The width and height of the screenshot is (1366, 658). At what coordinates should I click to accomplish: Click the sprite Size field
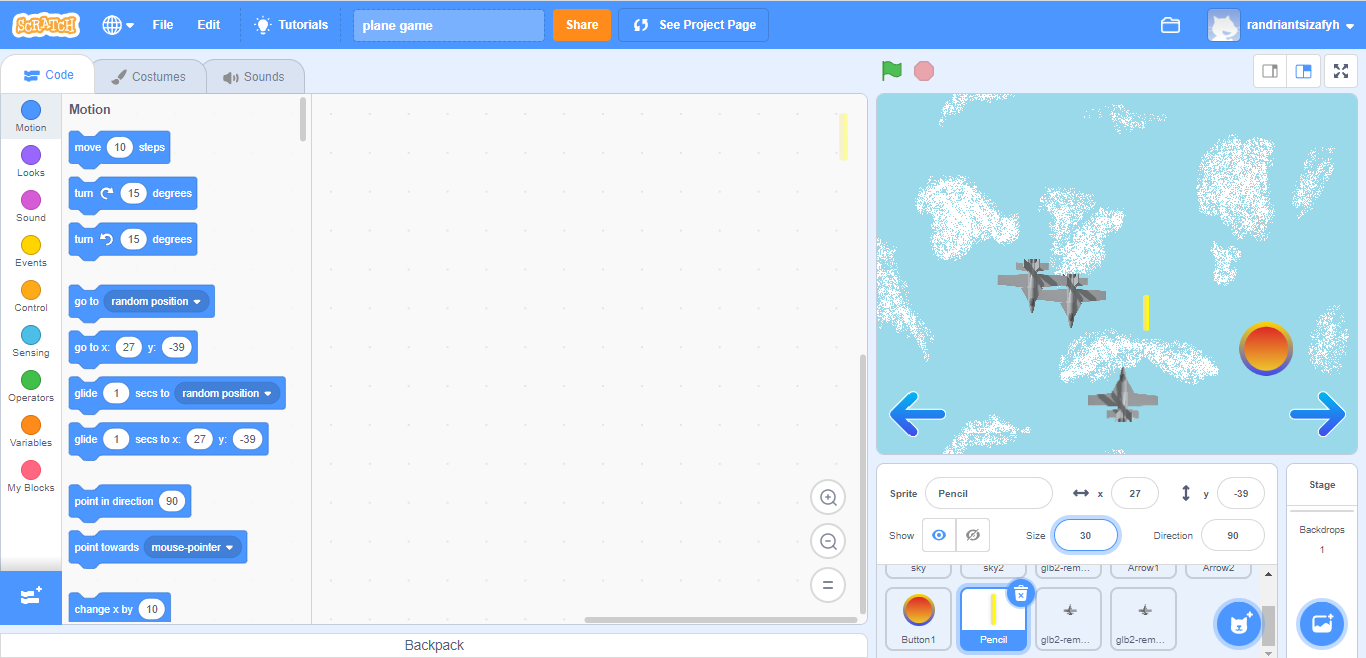1086,535
